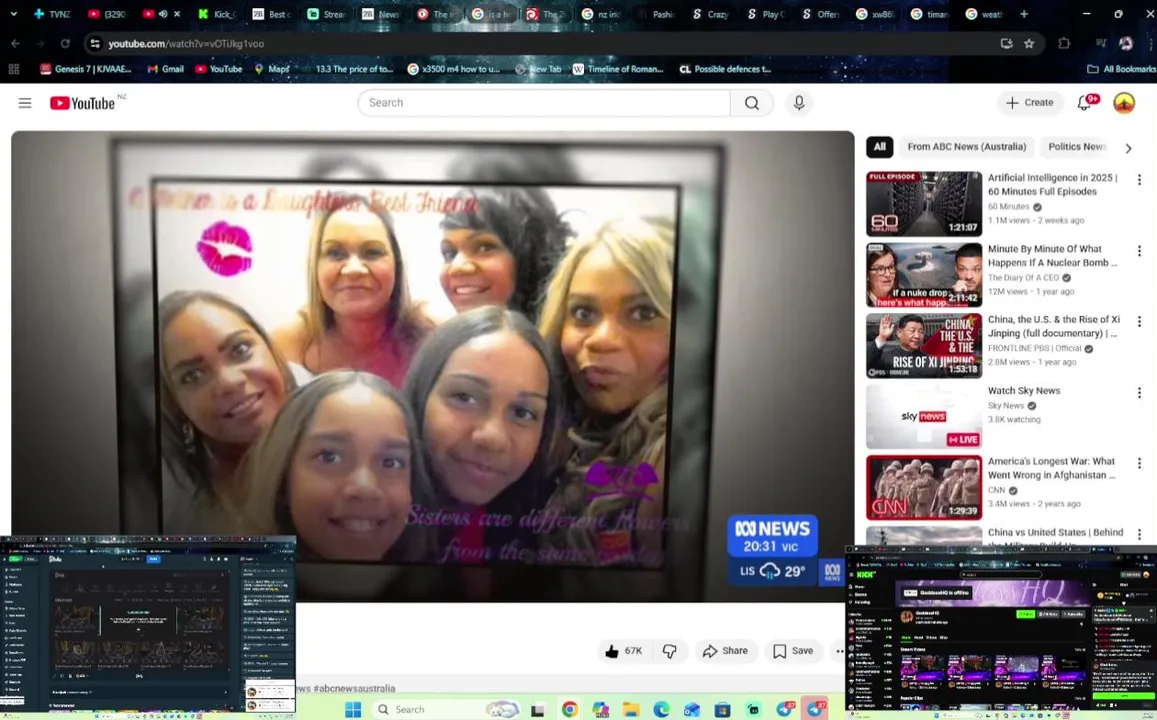Open the Chrome apps grid shortcut
The width and height of the screenshot is (1157, 720).
coord(13,69)
